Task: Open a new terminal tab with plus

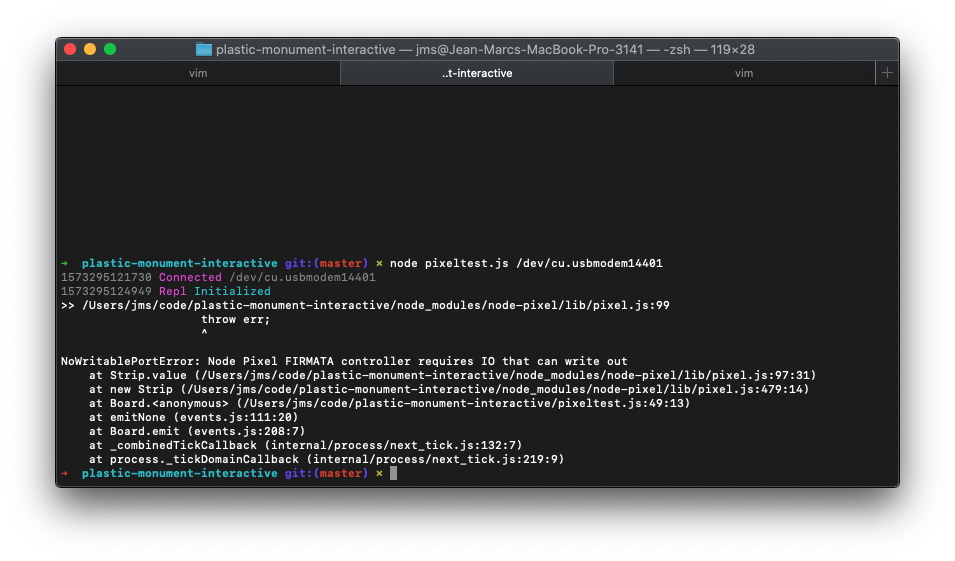Action: pyautogui.click(x=887, y=73)
